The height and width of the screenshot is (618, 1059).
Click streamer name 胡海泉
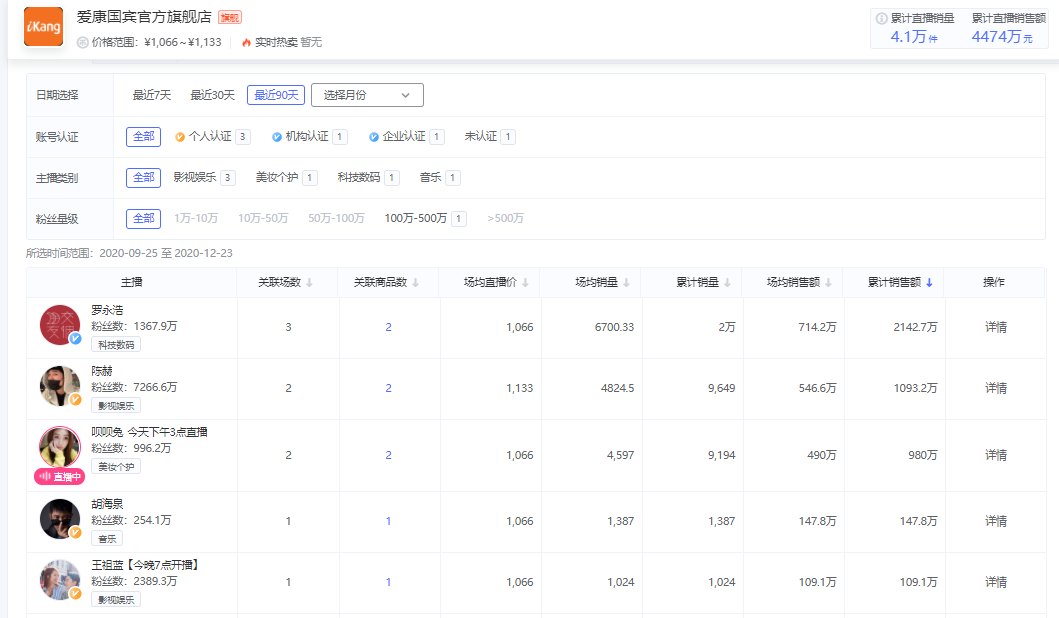point(107,505)
